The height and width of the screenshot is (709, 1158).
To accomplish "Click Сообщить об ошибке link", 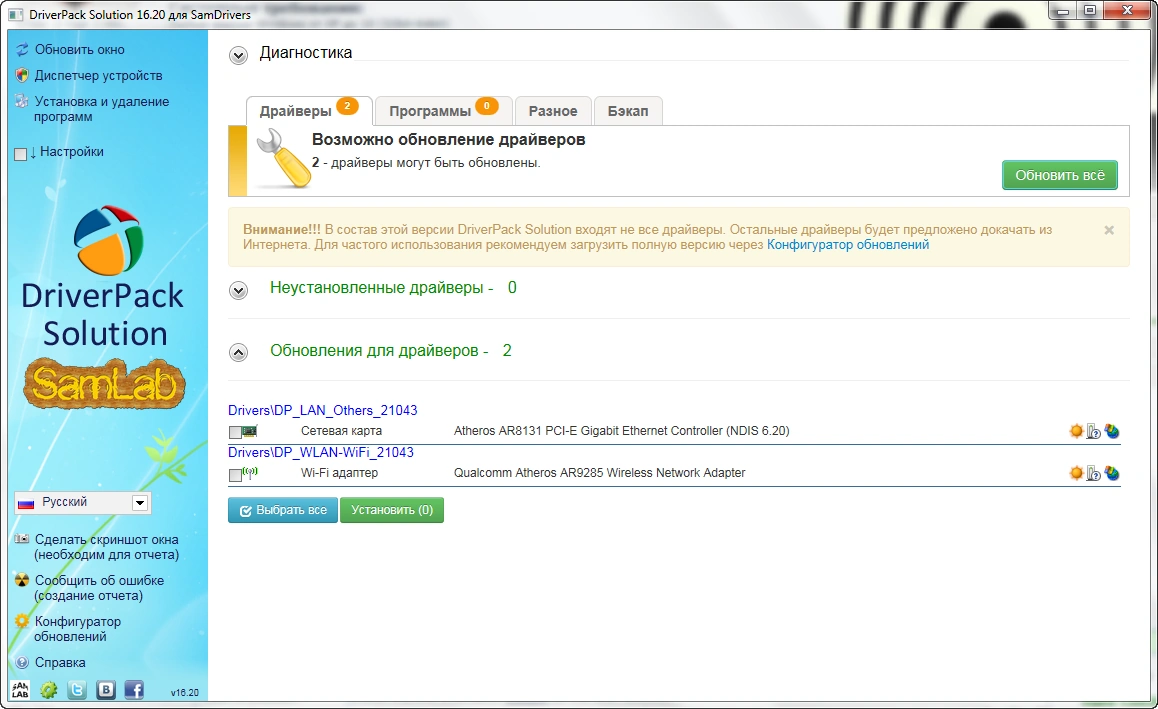I will [99, 588].
